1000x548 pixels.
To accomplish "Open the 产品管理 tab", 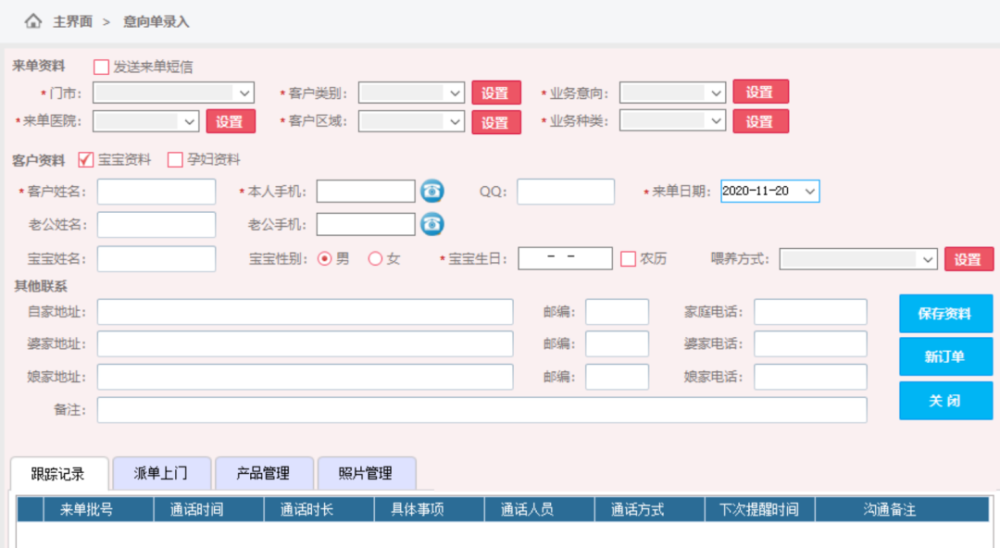I will click(x=263, y=473).
